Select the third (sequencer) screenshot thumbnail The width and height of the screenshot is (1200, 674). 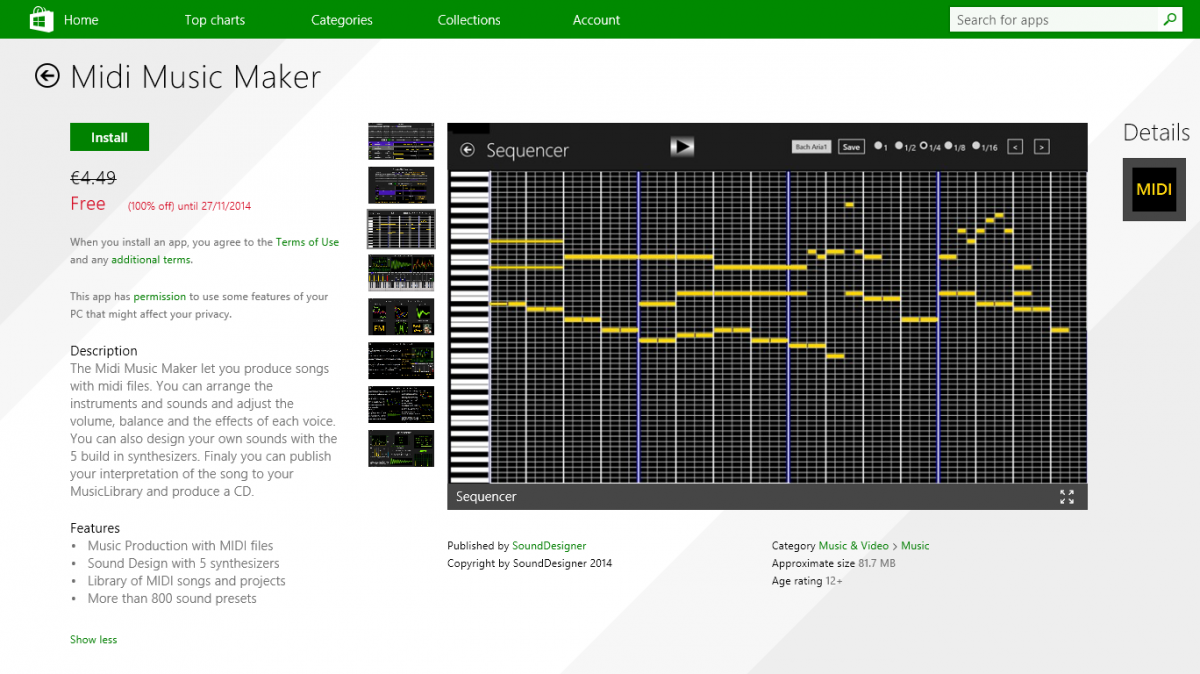pyautogui.click(x=401, y=229)
